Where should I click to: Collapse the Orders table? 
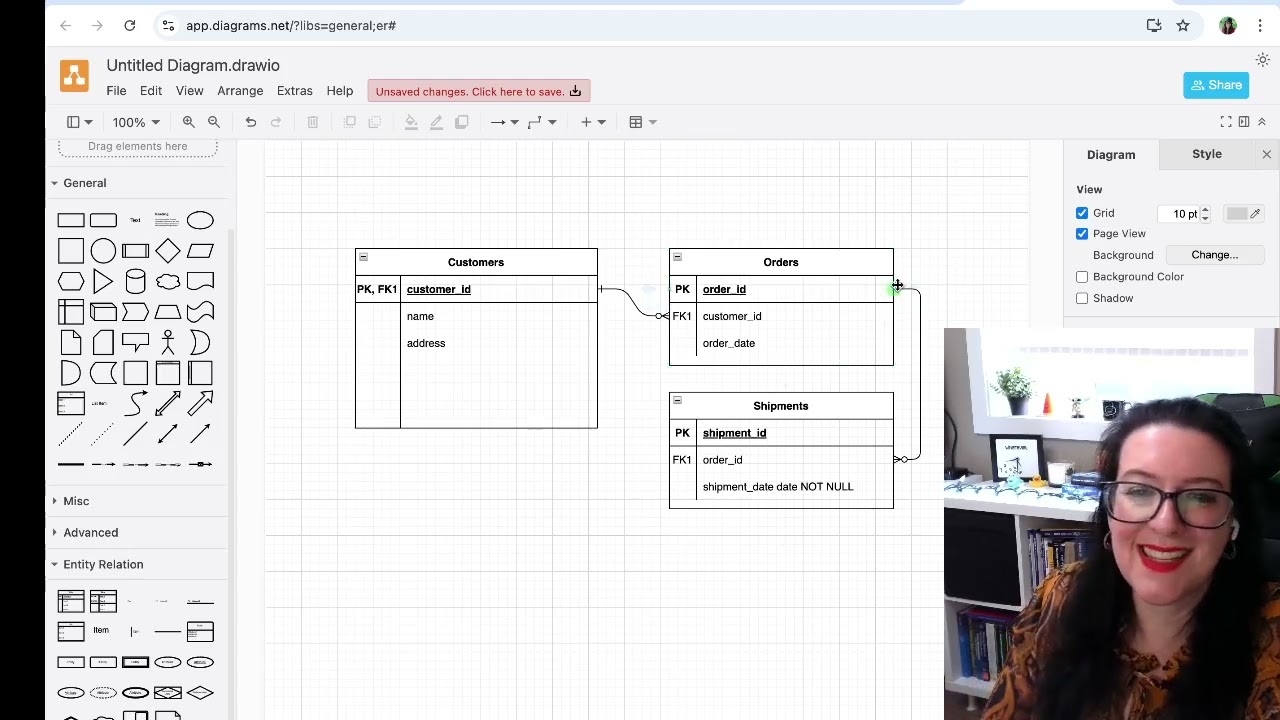click(x=677, y=257)
